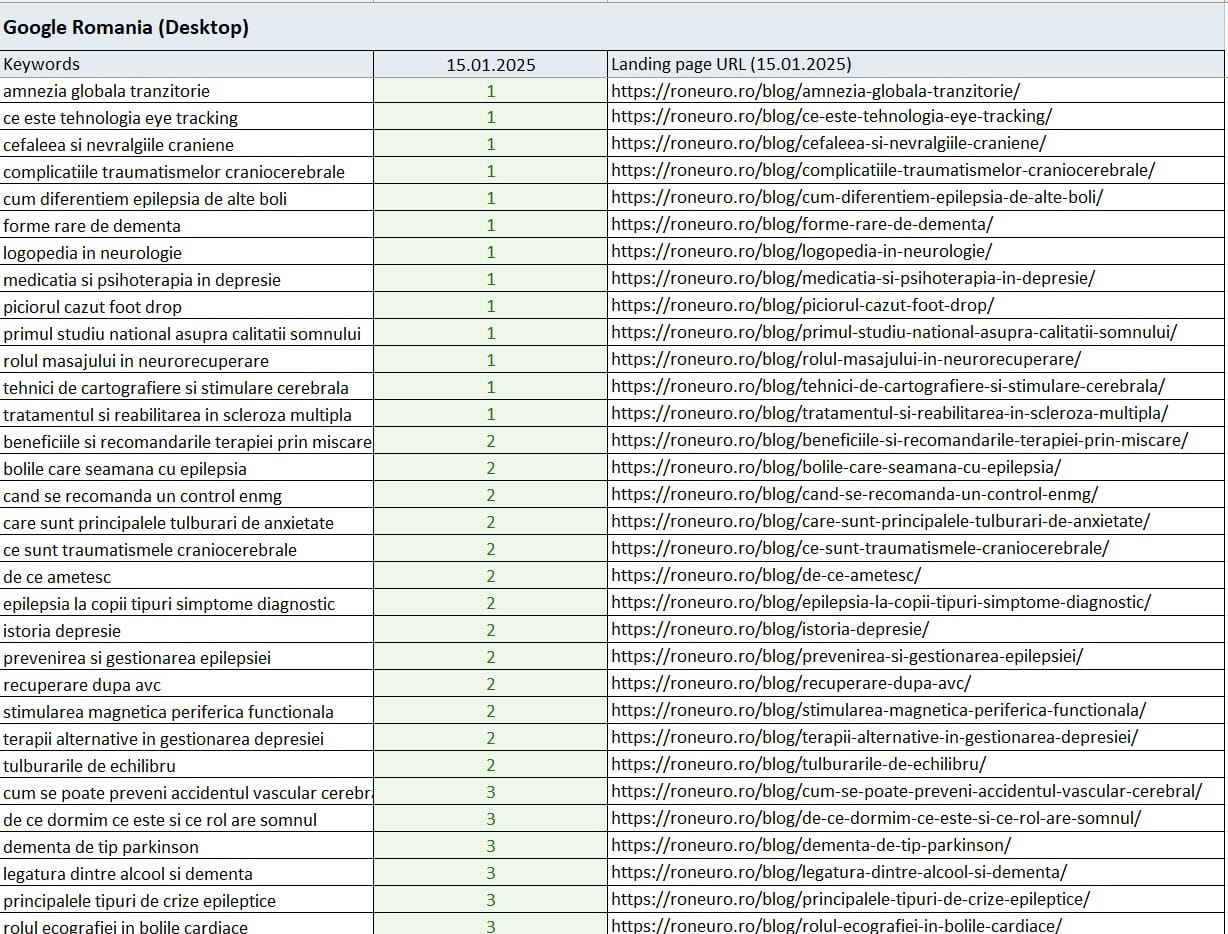Select keyword cell 'rolul masajului in neurorecuperare'
This screenshot has height=934, width=1228.
[136, 361]
